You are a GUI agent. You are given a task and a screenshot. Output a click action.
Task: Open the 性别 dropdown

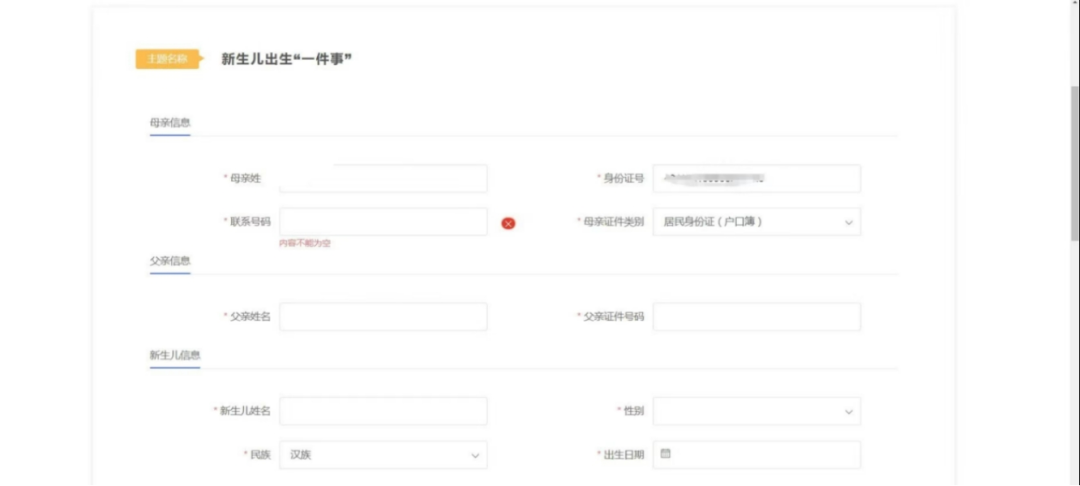[756, 411]
